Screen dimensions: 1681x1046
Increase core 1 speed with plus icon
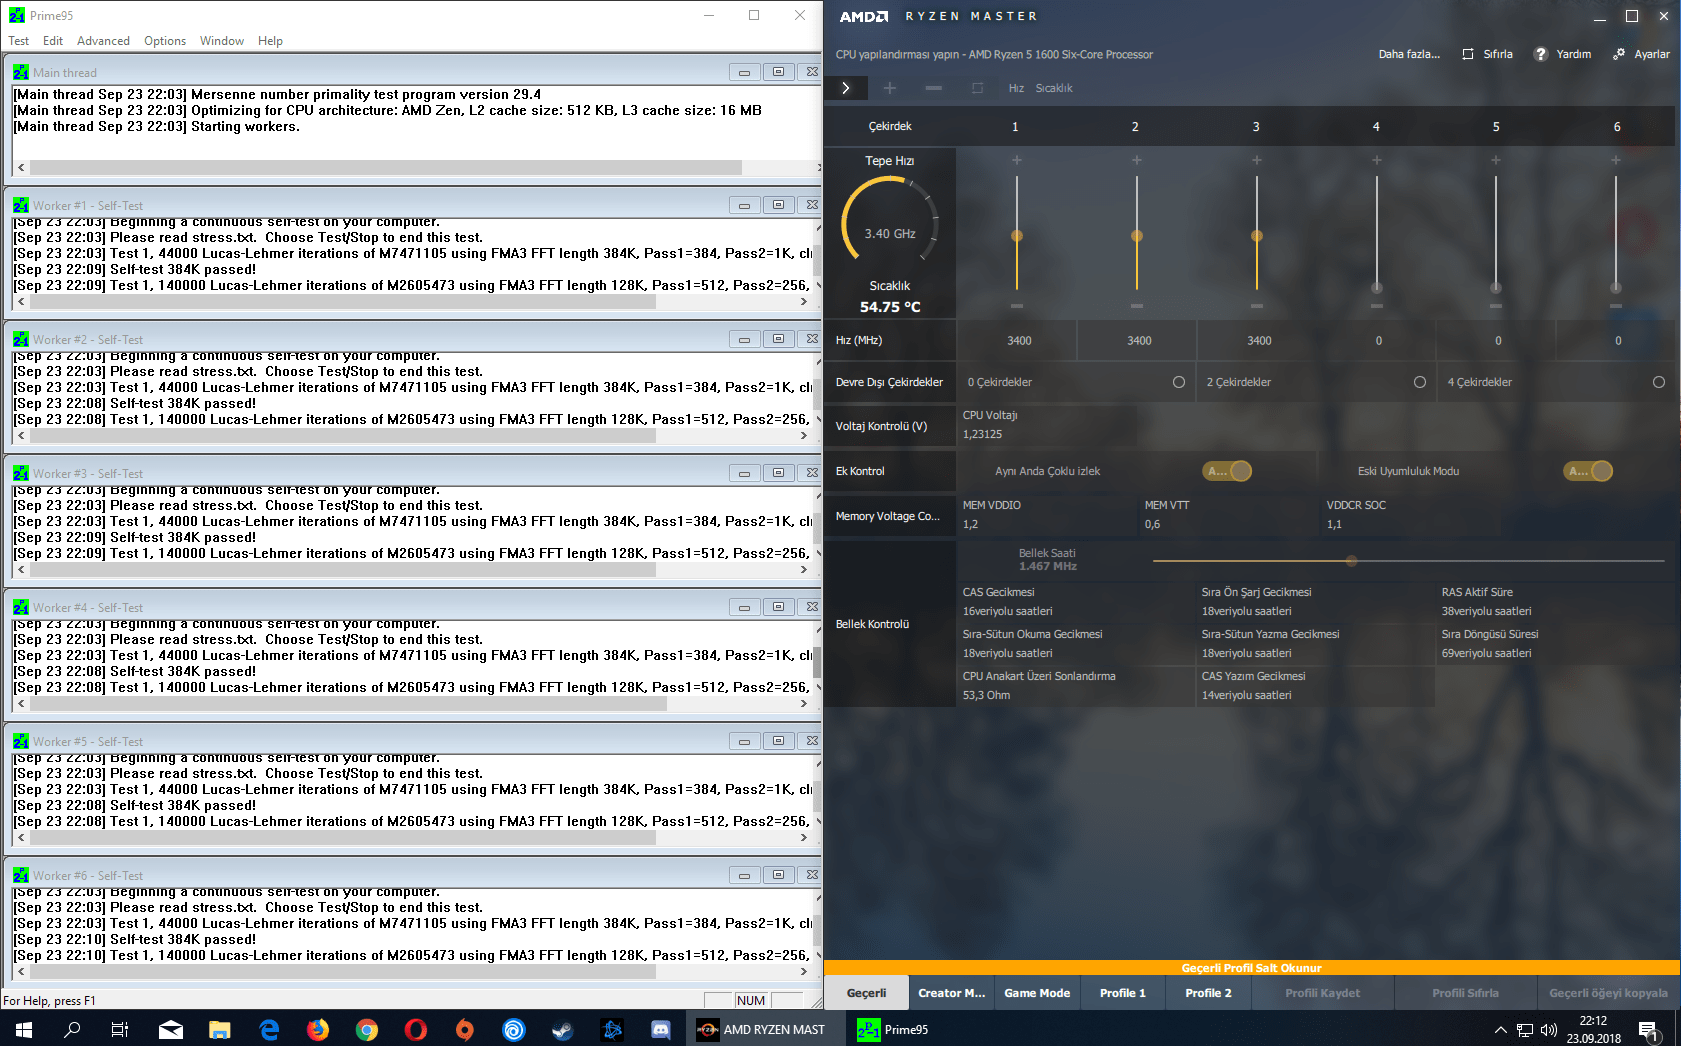[1017, 160]
